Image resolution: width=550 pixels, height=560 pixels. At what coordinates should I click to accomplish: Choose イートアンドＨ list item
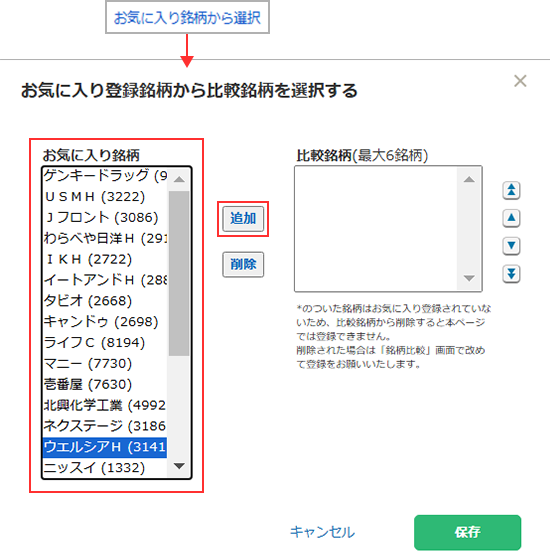pyautogui.click(x=105, y=280)
